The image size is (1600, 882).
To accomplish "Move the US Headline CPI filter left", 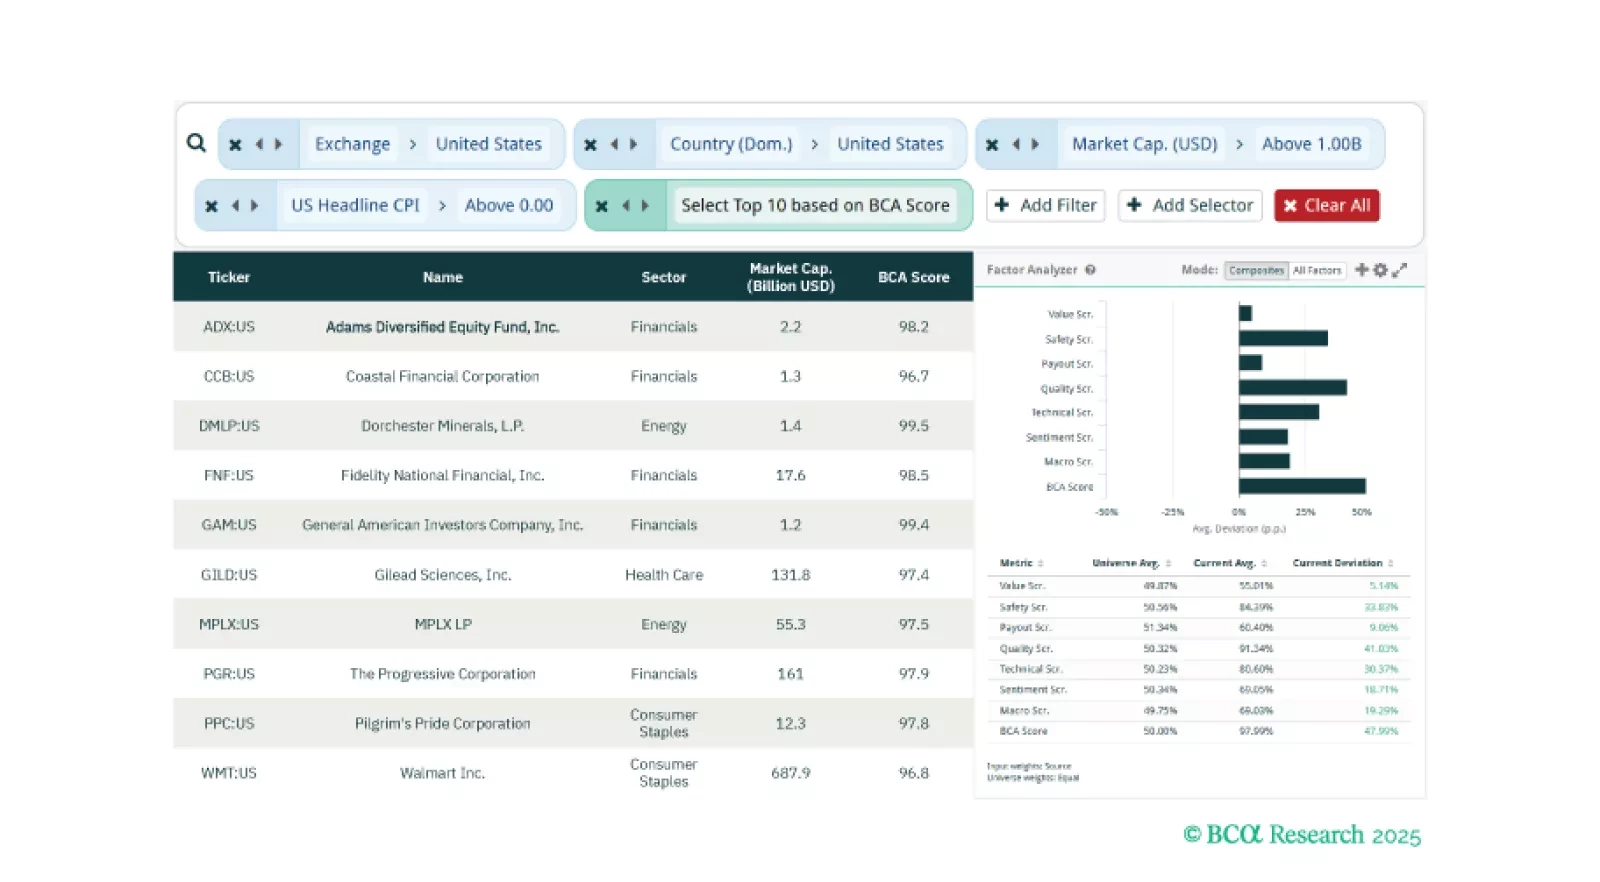I will pyautogui.click(x=235, y=206).
